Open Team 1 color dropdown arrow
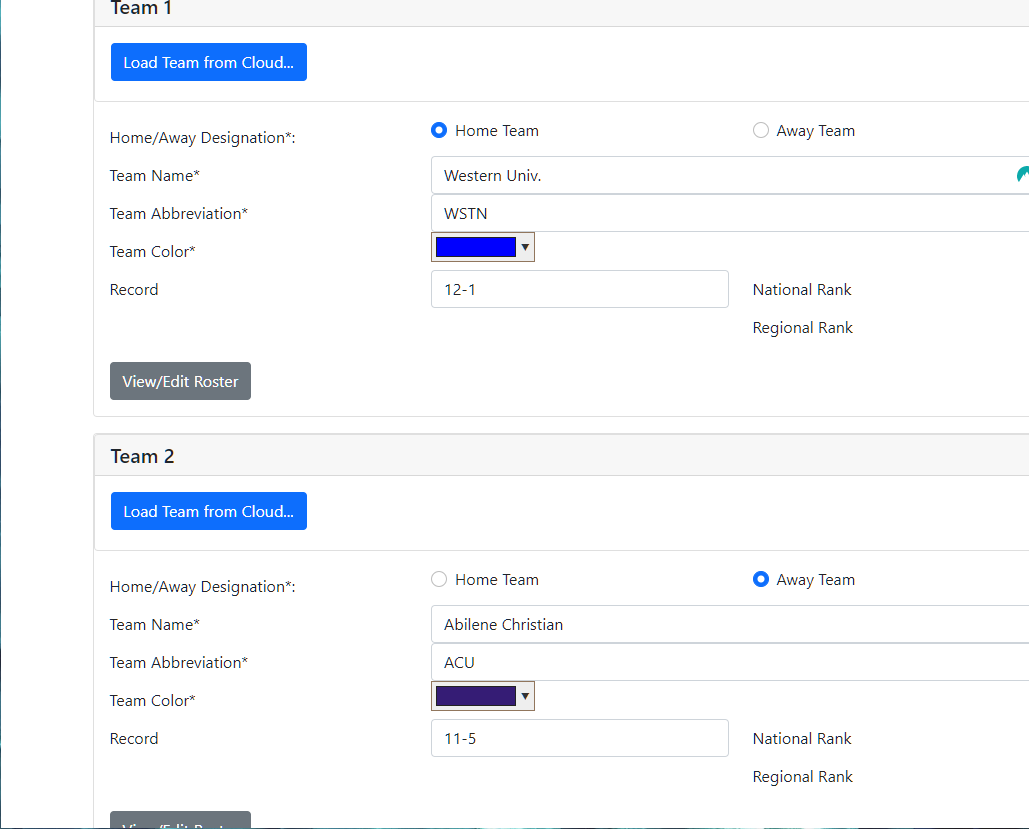 coord(525,247)
